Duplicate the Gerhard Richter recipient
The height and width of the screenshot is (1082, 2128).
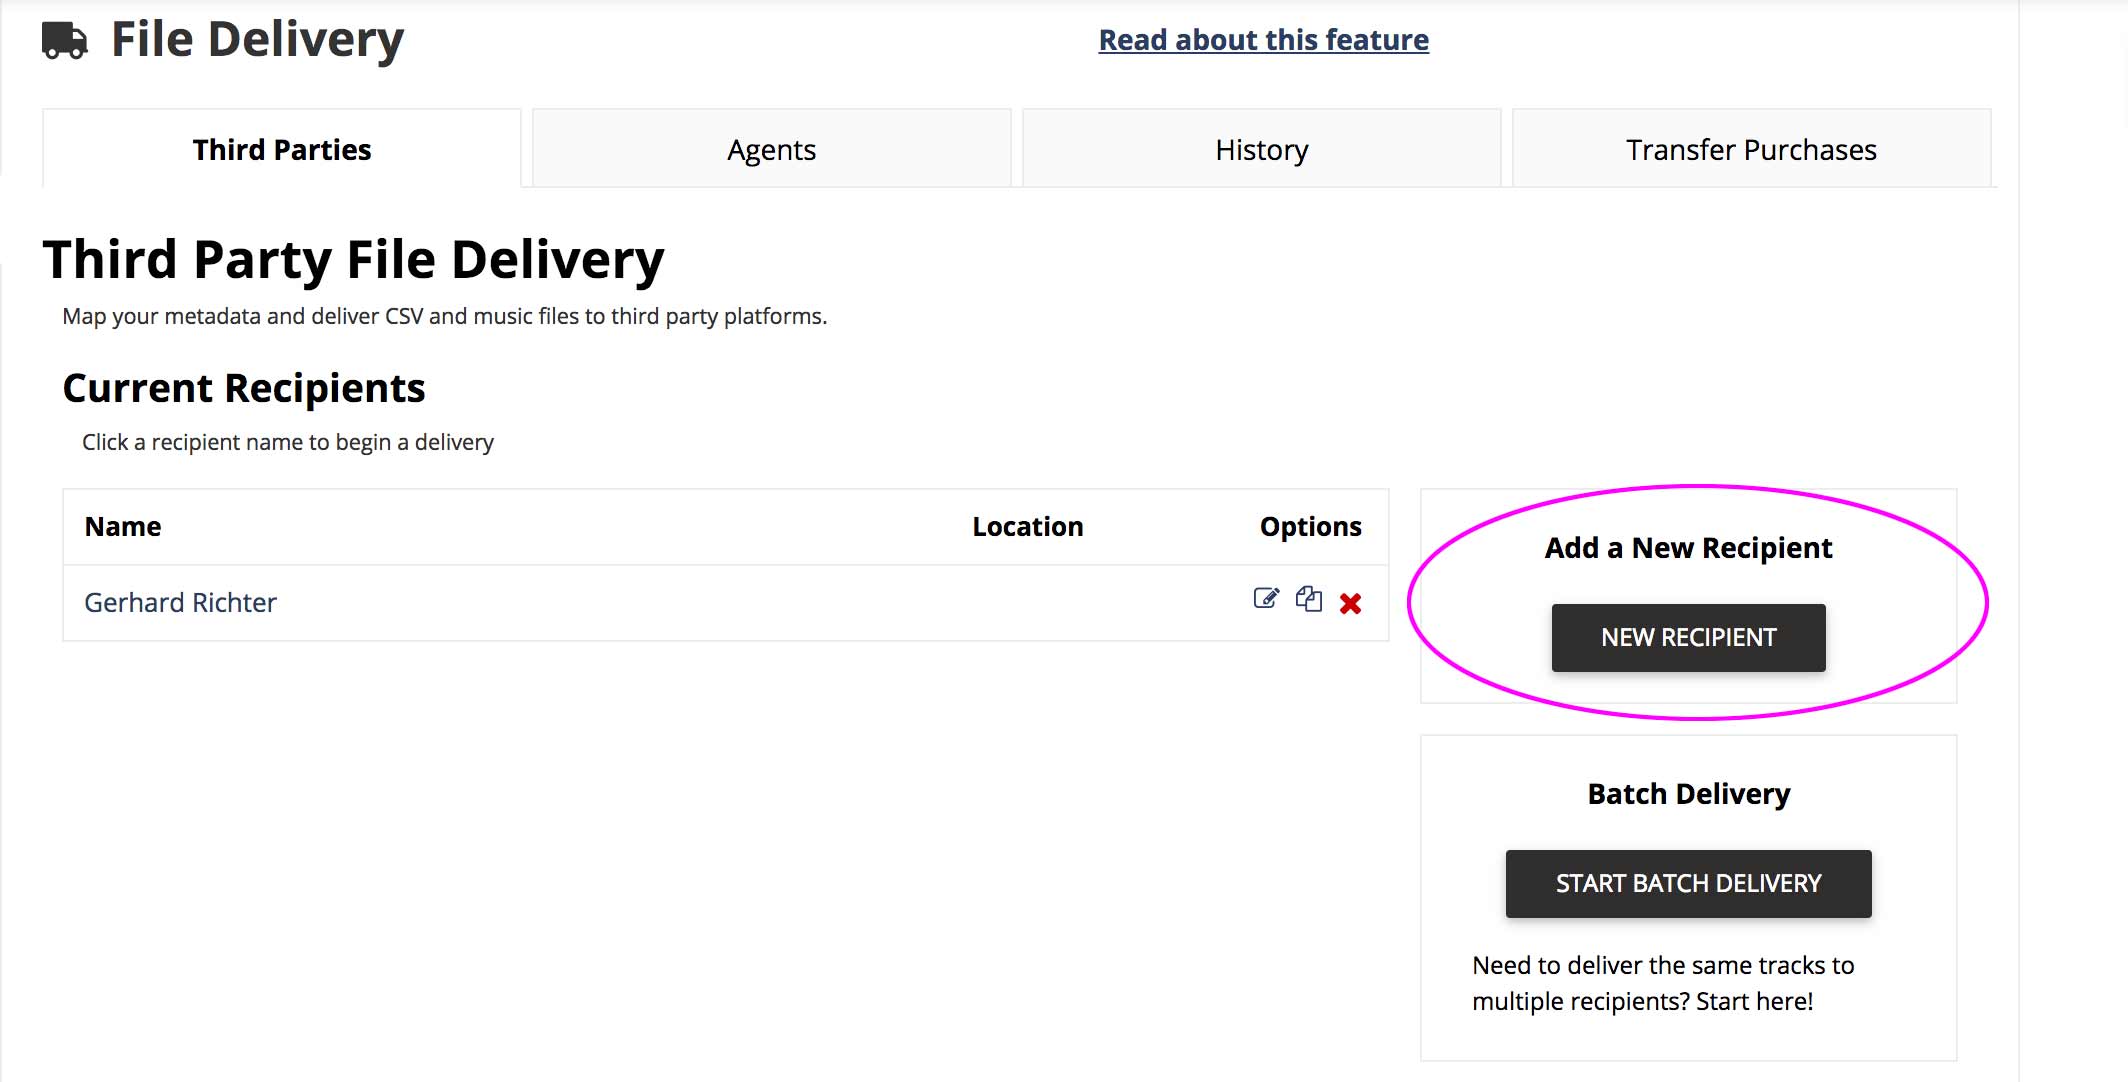tap(1309, 599)
